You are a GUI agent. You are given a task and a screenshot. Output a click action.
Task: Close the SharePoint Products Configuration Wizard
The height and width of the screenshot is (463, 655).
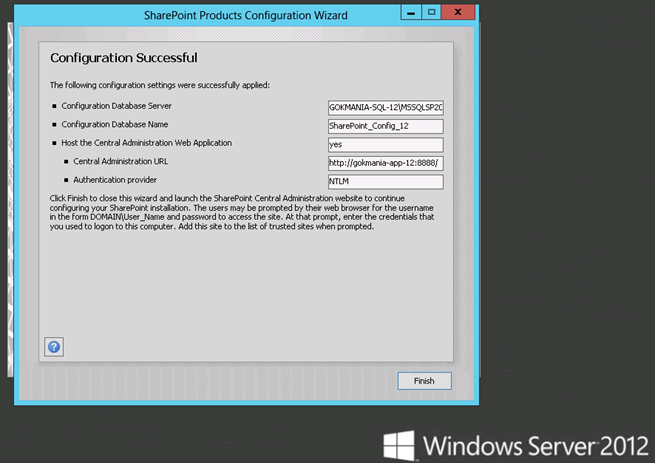[x=458, y=12]
